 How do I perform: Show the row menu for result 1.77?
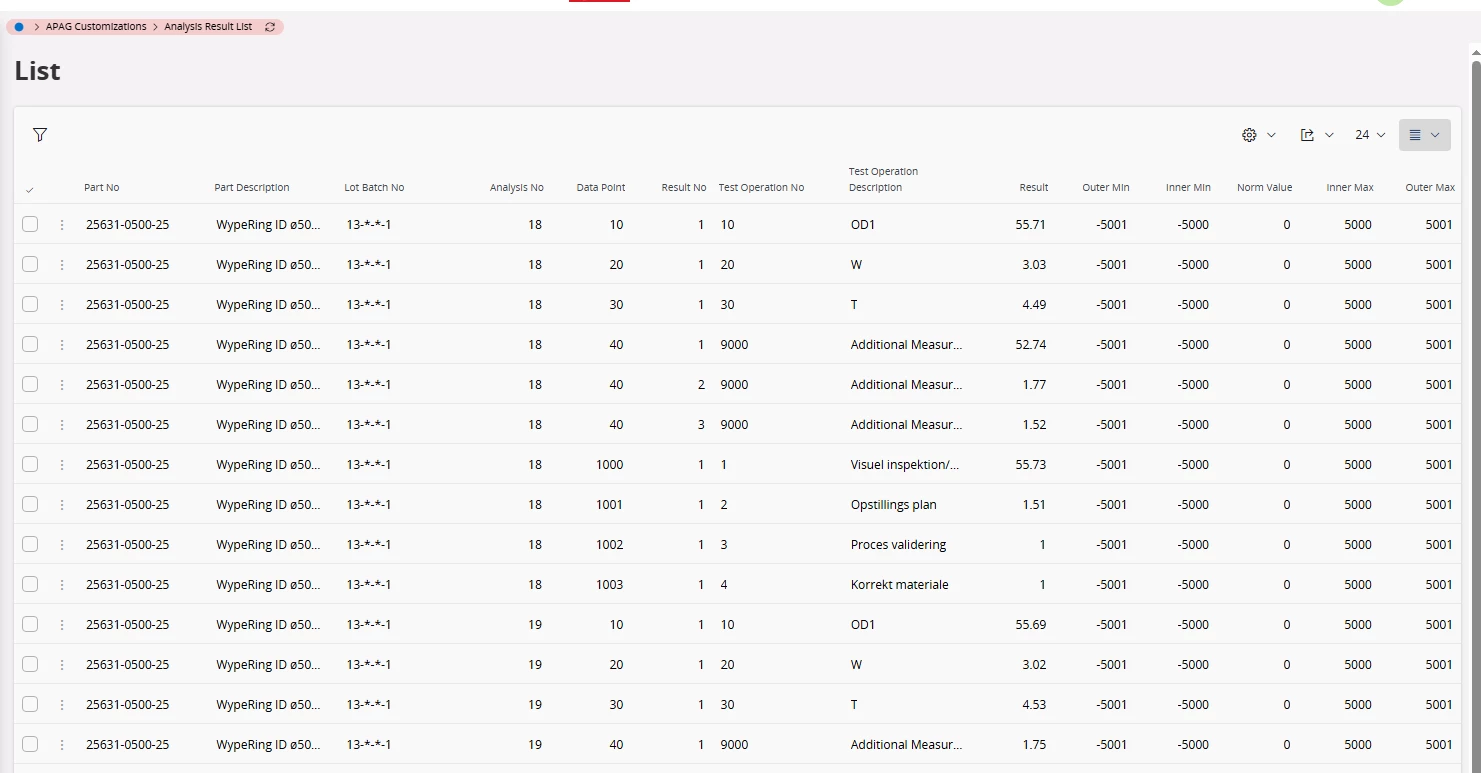[62, 385]
